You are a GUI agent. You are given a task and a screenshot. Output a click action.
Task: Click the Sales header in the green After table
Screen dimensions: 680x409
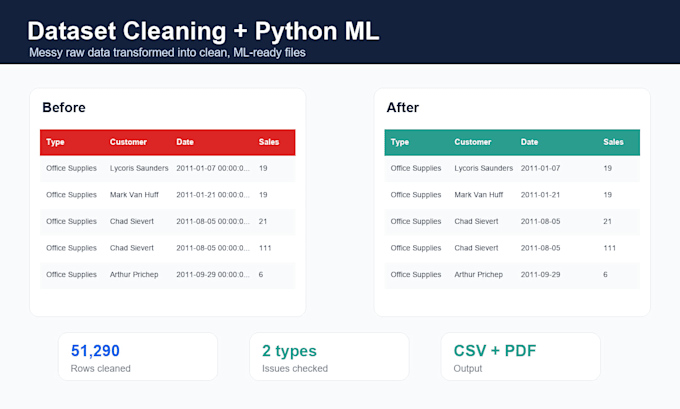pos(613,142)
